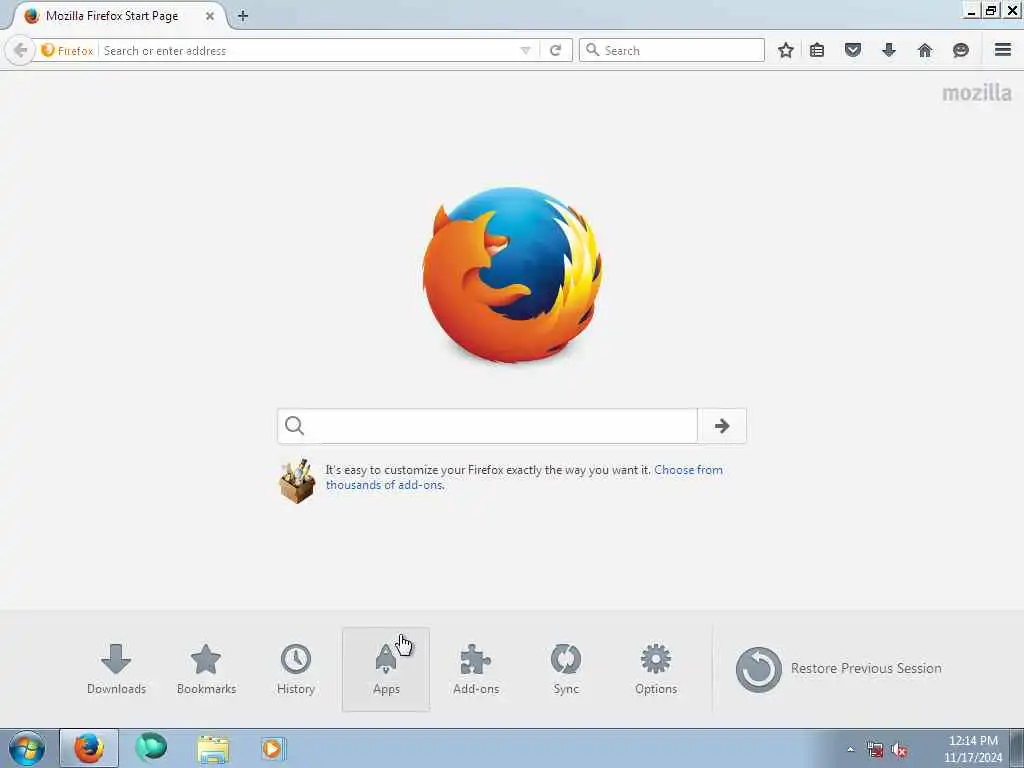Click the muted volume tray icon
The width and height of the screenshot is (1024, 768).
click(x=899, y=750)
